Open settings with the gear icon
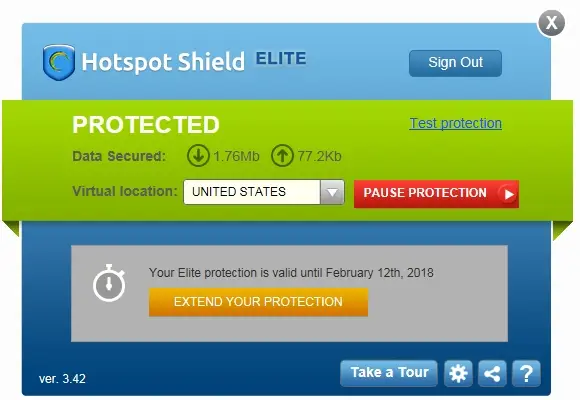Viewport: 580px width, 400px height. 458,373
